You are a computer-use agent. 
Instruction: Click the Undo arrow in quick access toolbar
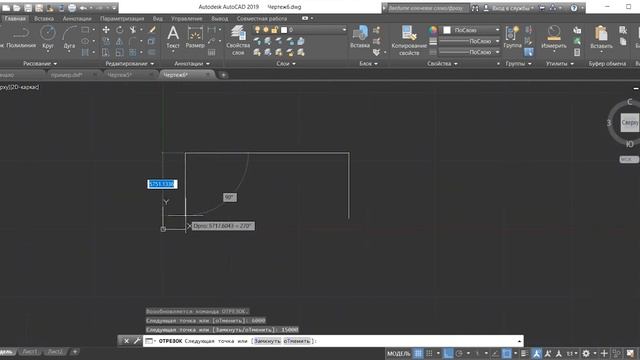coord(83,8)
